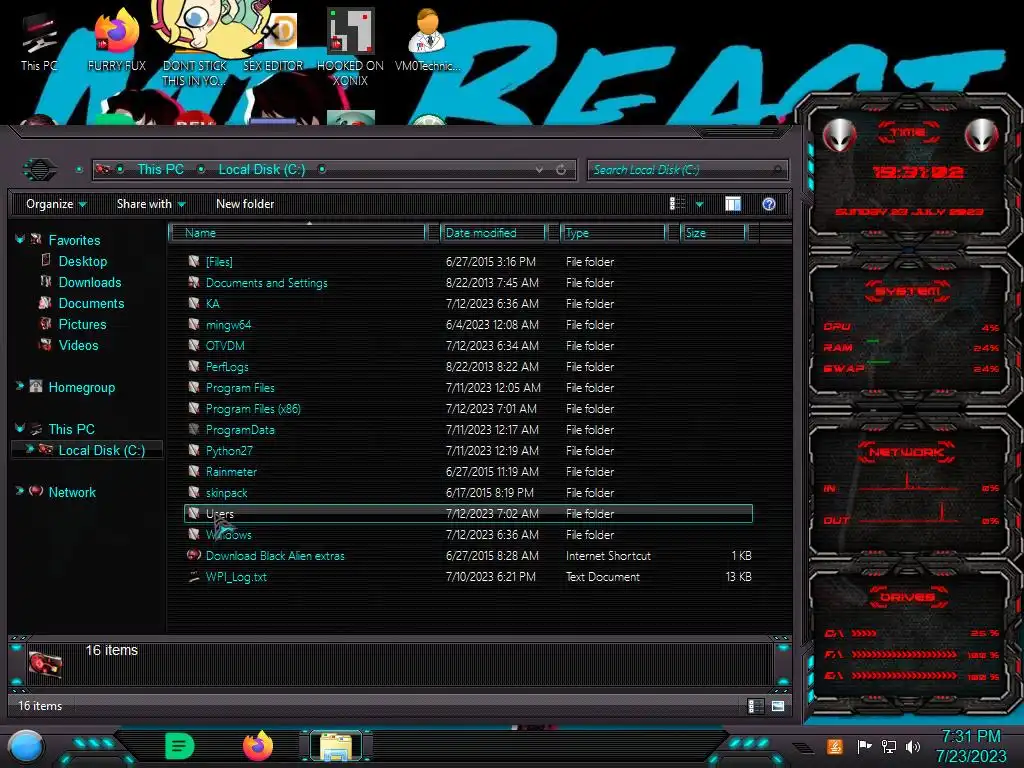1024x768 pixels.
Task: Open the Share with dropdown
Action: [151, 204]
